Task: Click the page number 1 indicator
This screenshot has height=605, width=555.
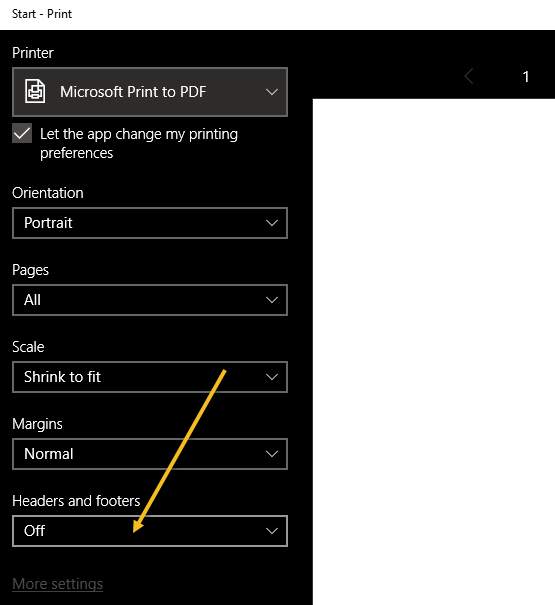Action: [x=526, y=77]
